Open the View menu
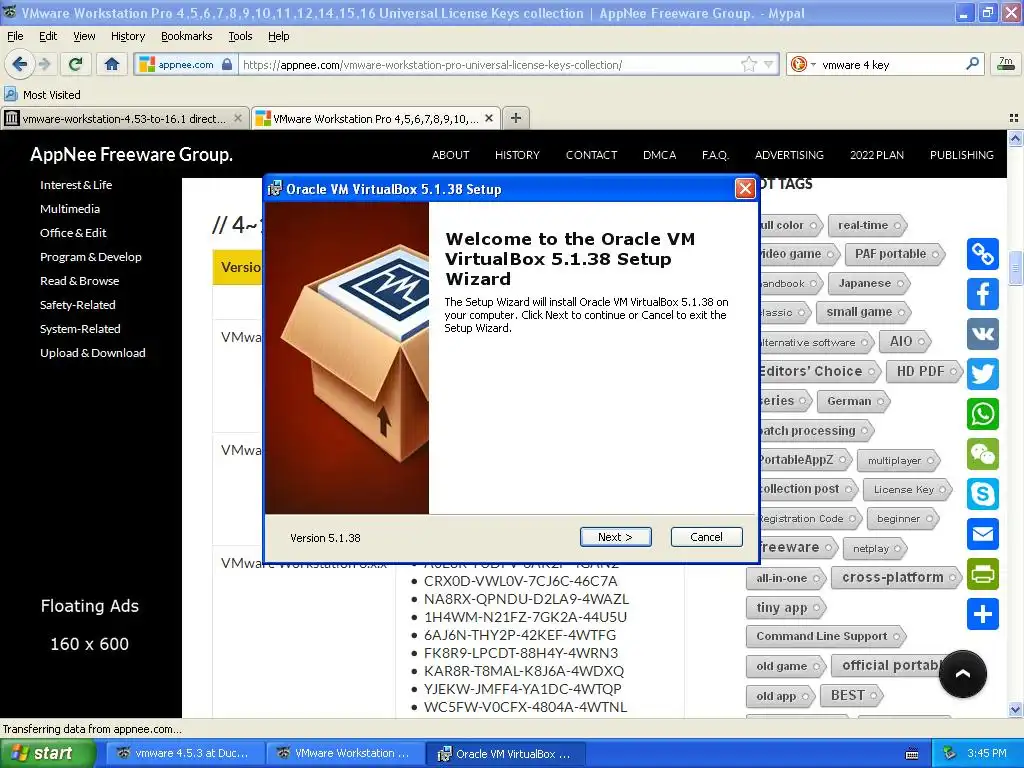This screenshot has height=768, width=1024. (x=84, y=36)
